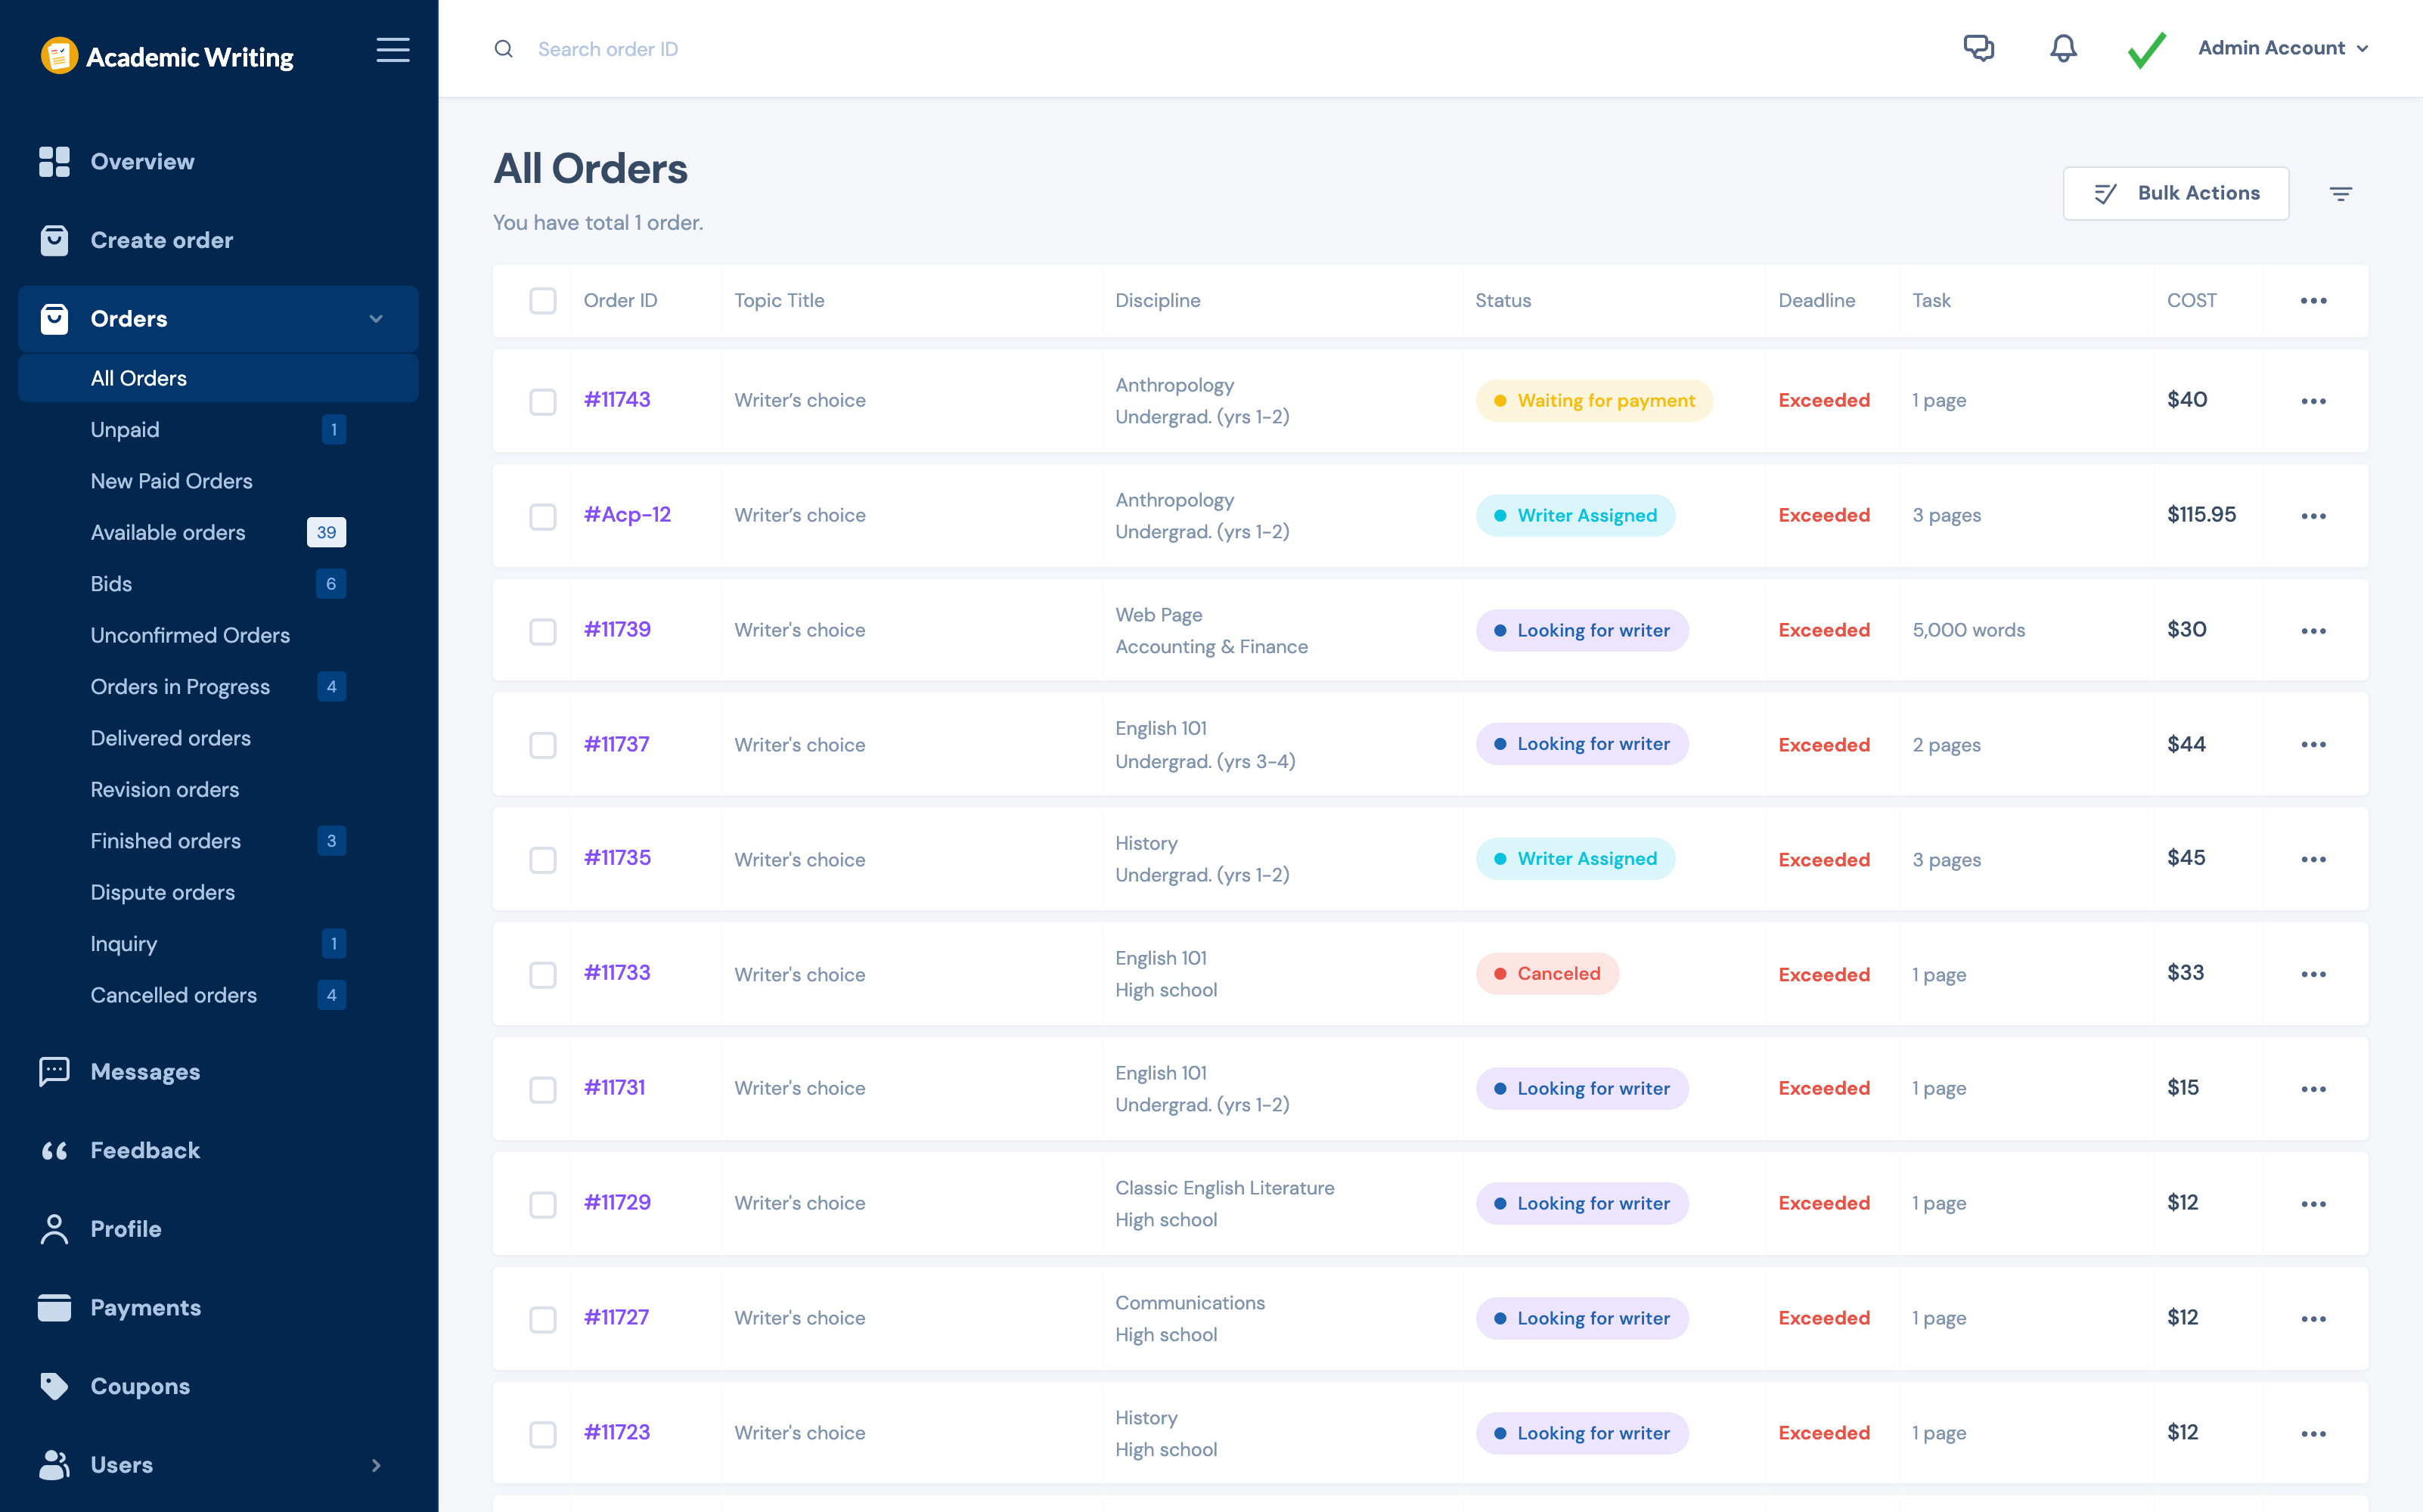
Task: Click the Bulk Actions button
Action: click(2176, 193)
